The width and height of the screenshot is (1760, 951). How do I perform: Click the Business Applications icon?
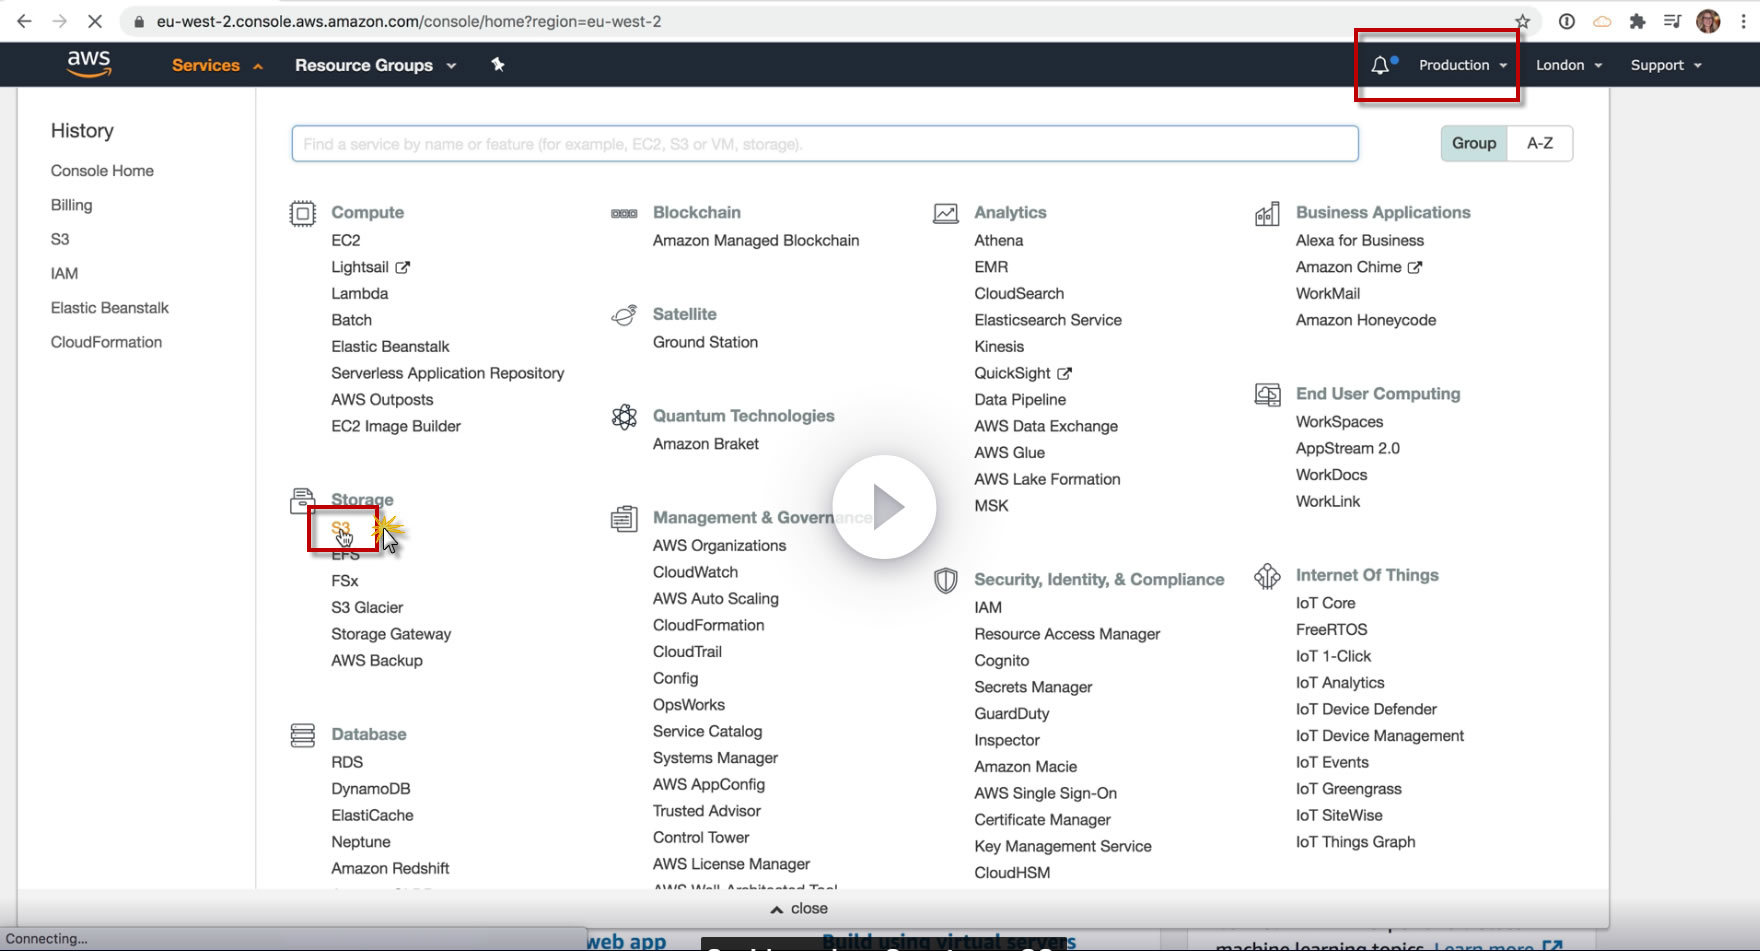coord(1267,213)
